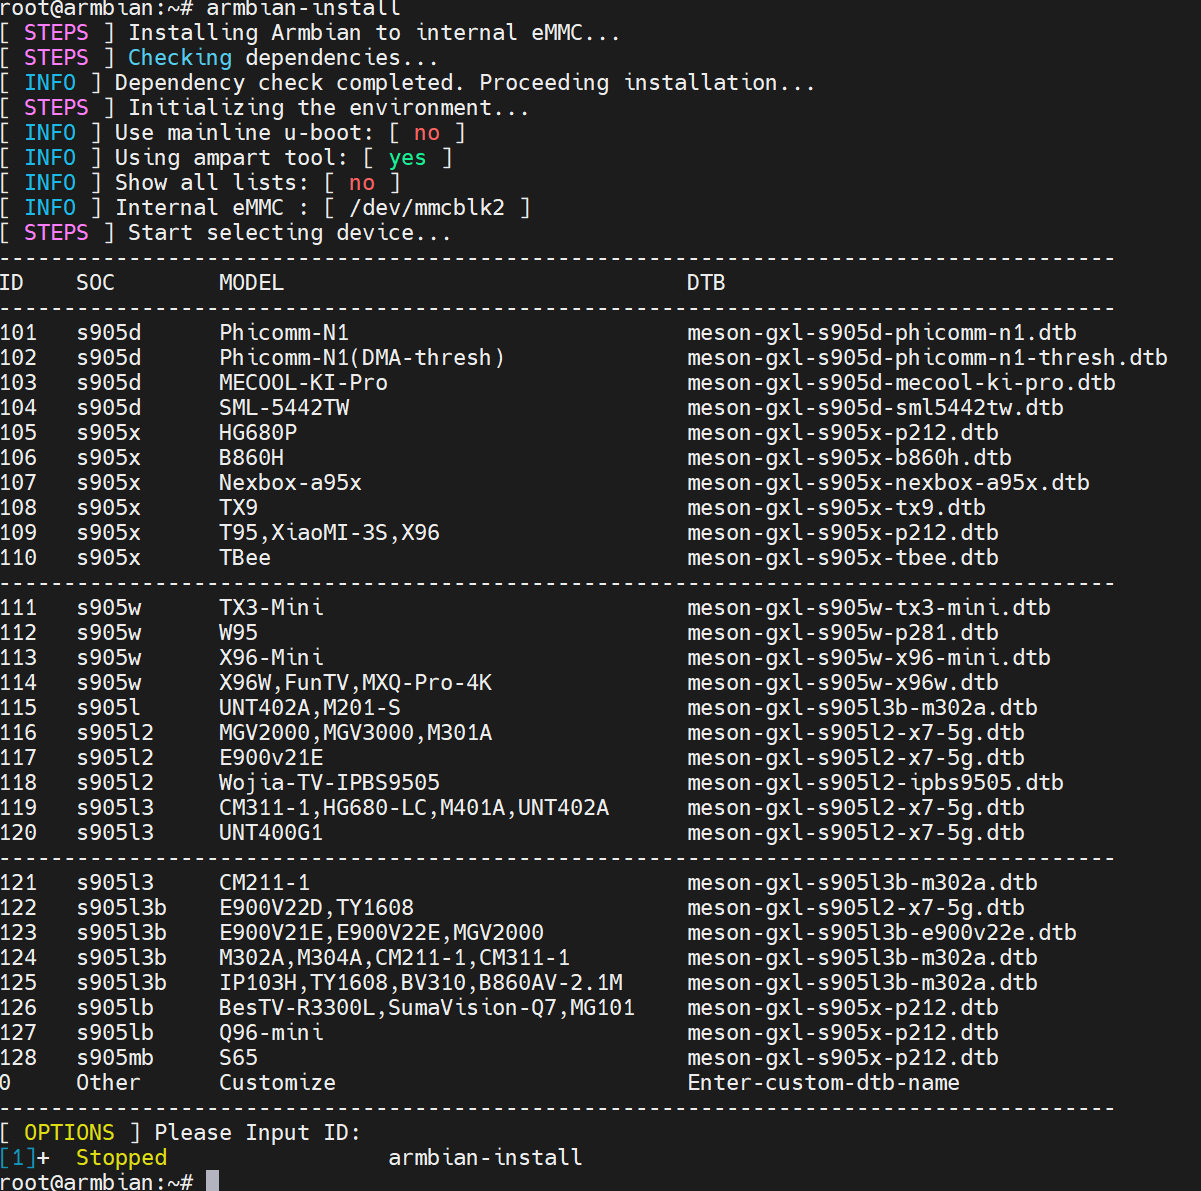Click the "no" value beside Show all lists

click(x=362, y=183)
